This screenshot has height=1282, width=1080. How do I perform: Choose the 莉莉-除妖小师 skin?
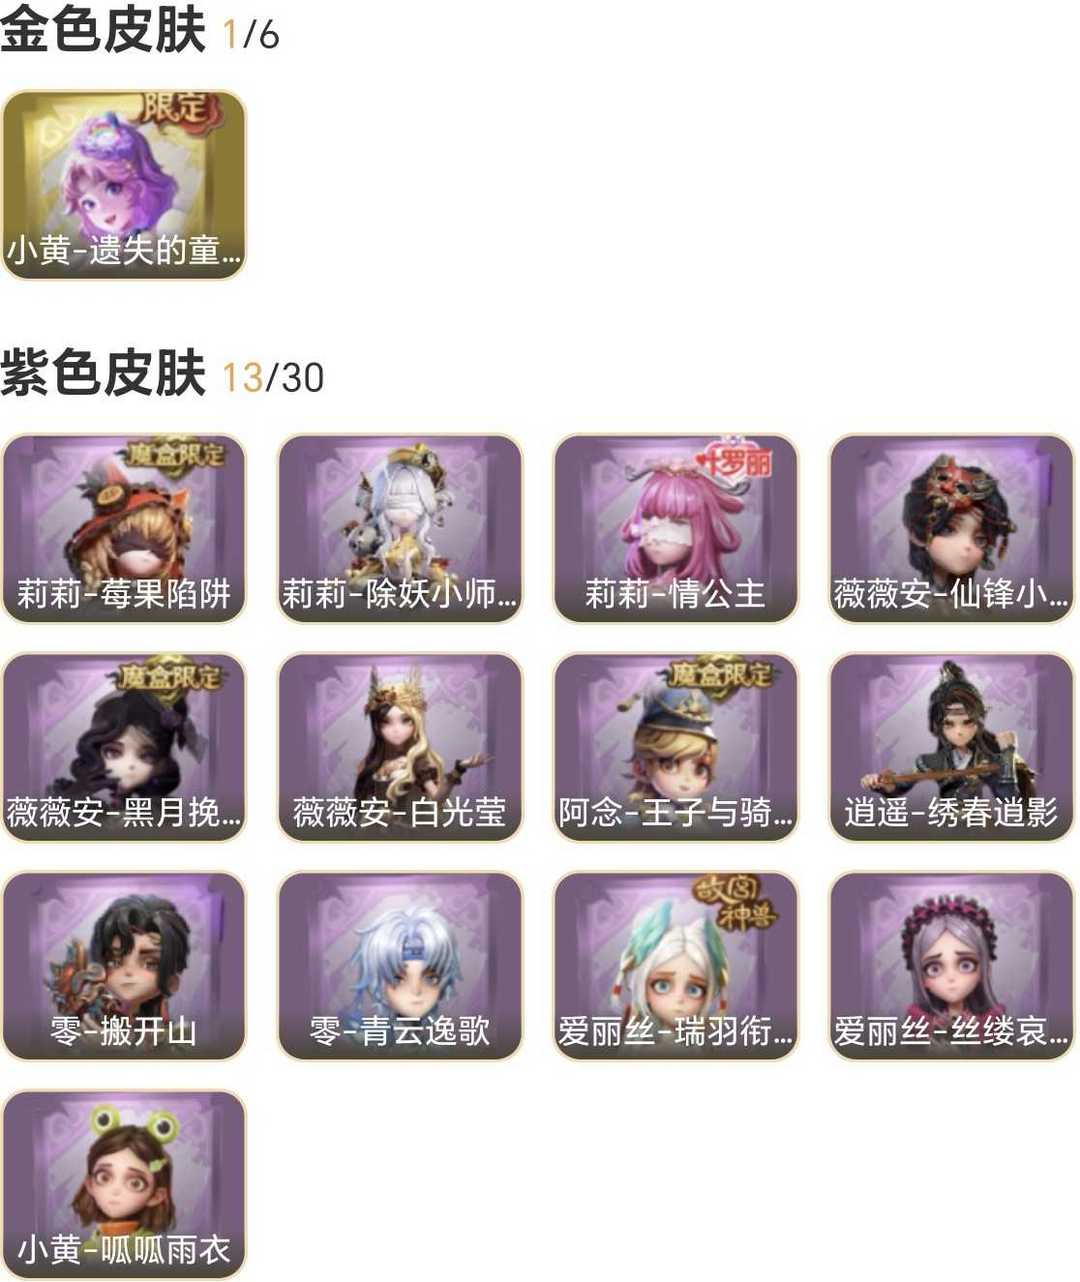click(400, 529)
